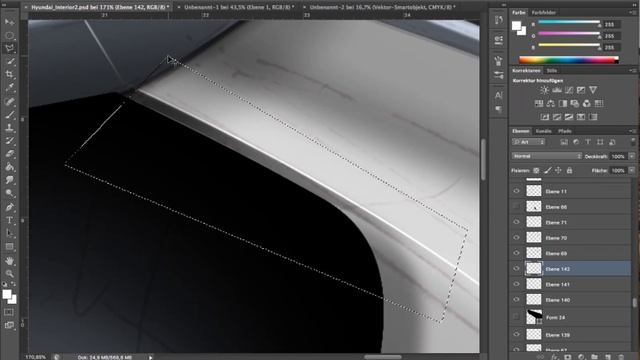640x360 pixels.
Task: Switch to the Pfade tab
Action: pos(565,131)
